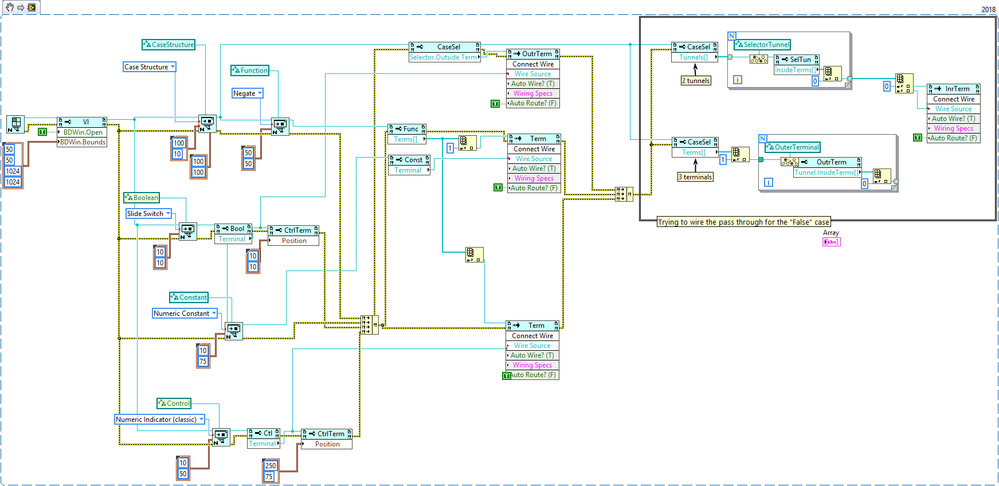Click iteration terminal in SelectorTunnel For Loop
999x486 pixels.
pyautogui.click(x=737, y=80)
